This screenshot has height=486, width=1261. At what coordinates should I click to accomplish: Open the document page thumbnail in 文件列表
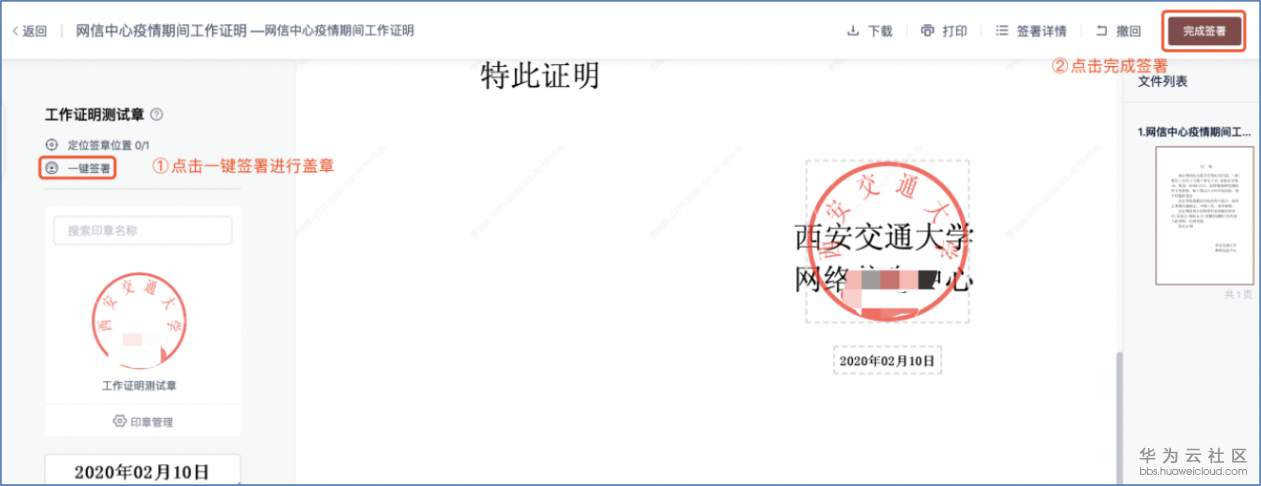coord(1203,215)
